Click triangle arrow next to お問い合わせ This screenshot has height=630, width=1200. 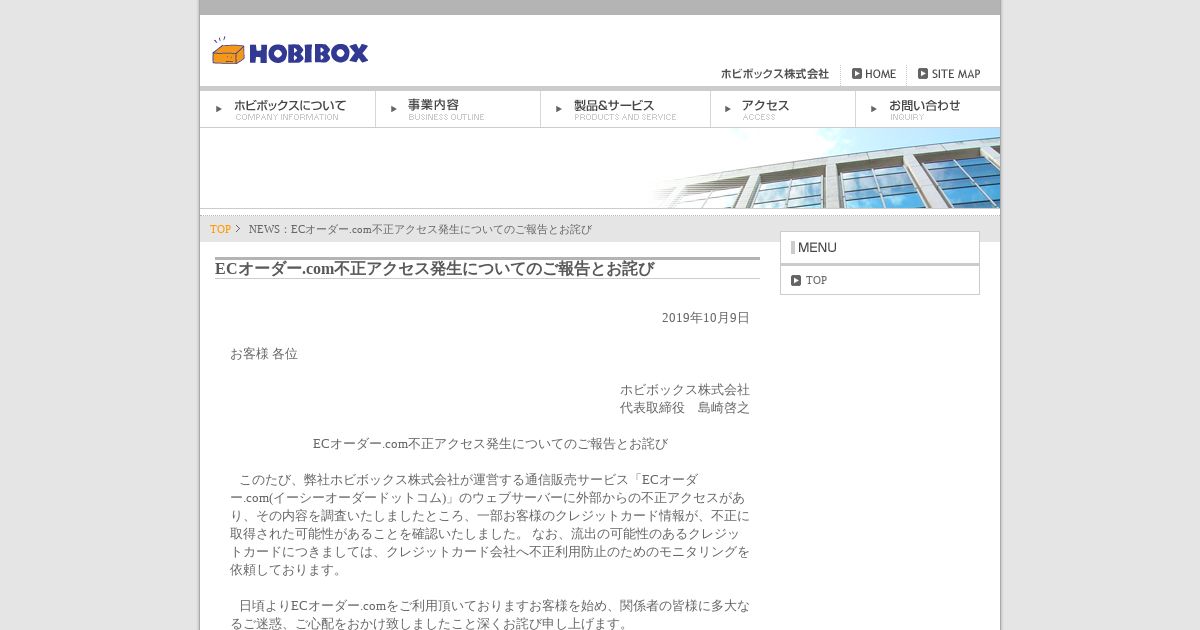pyautogui.click(x=874, y=109)
